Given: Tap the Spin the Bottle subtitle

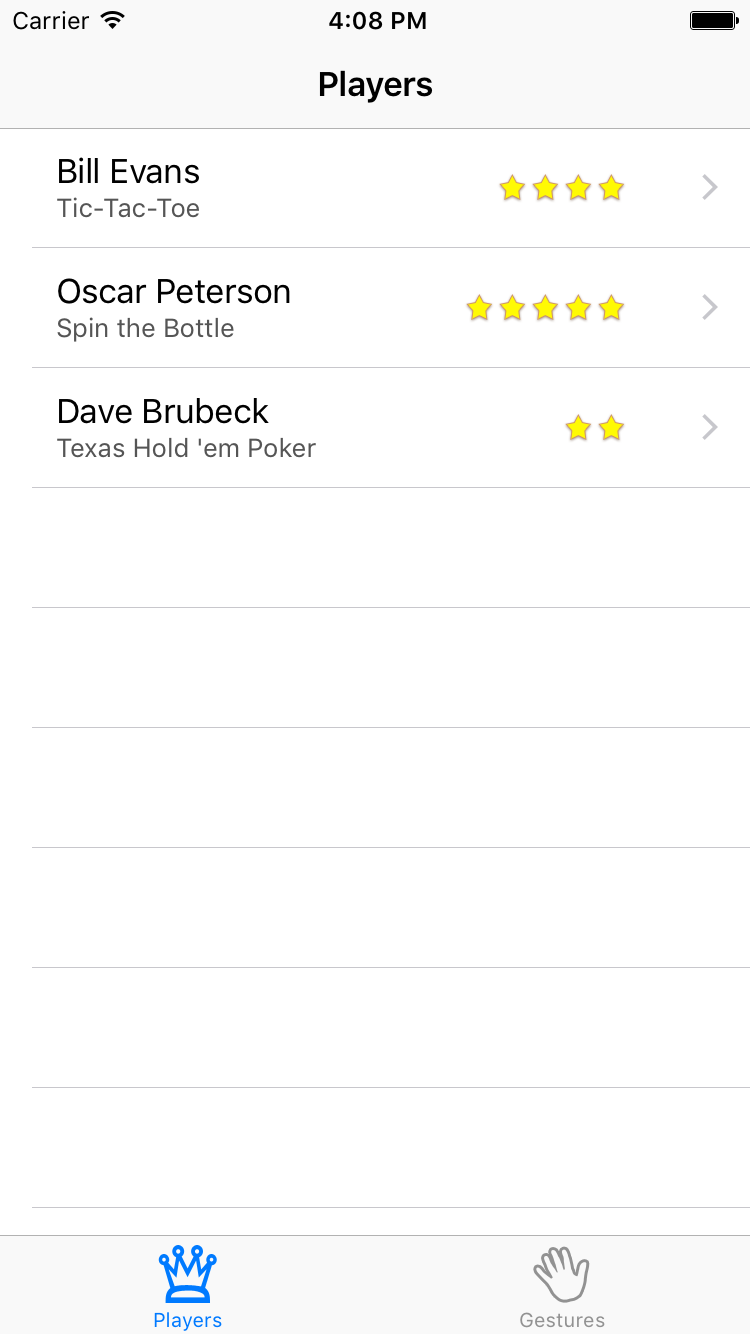Looking at the screenshot, I should point(146,329).
